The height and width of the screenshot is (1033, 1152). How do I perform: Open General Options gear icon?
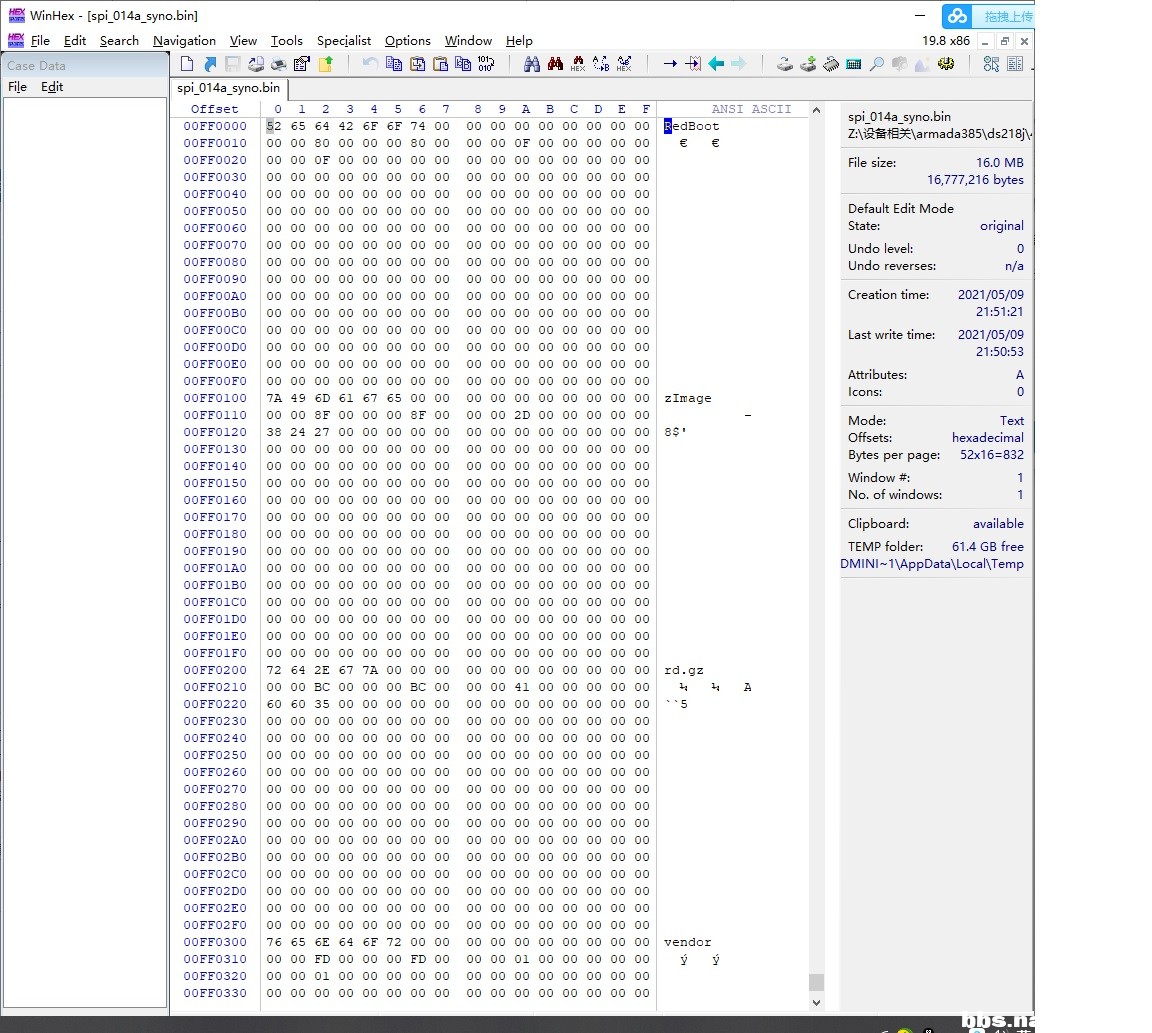(x=946, y=64)
